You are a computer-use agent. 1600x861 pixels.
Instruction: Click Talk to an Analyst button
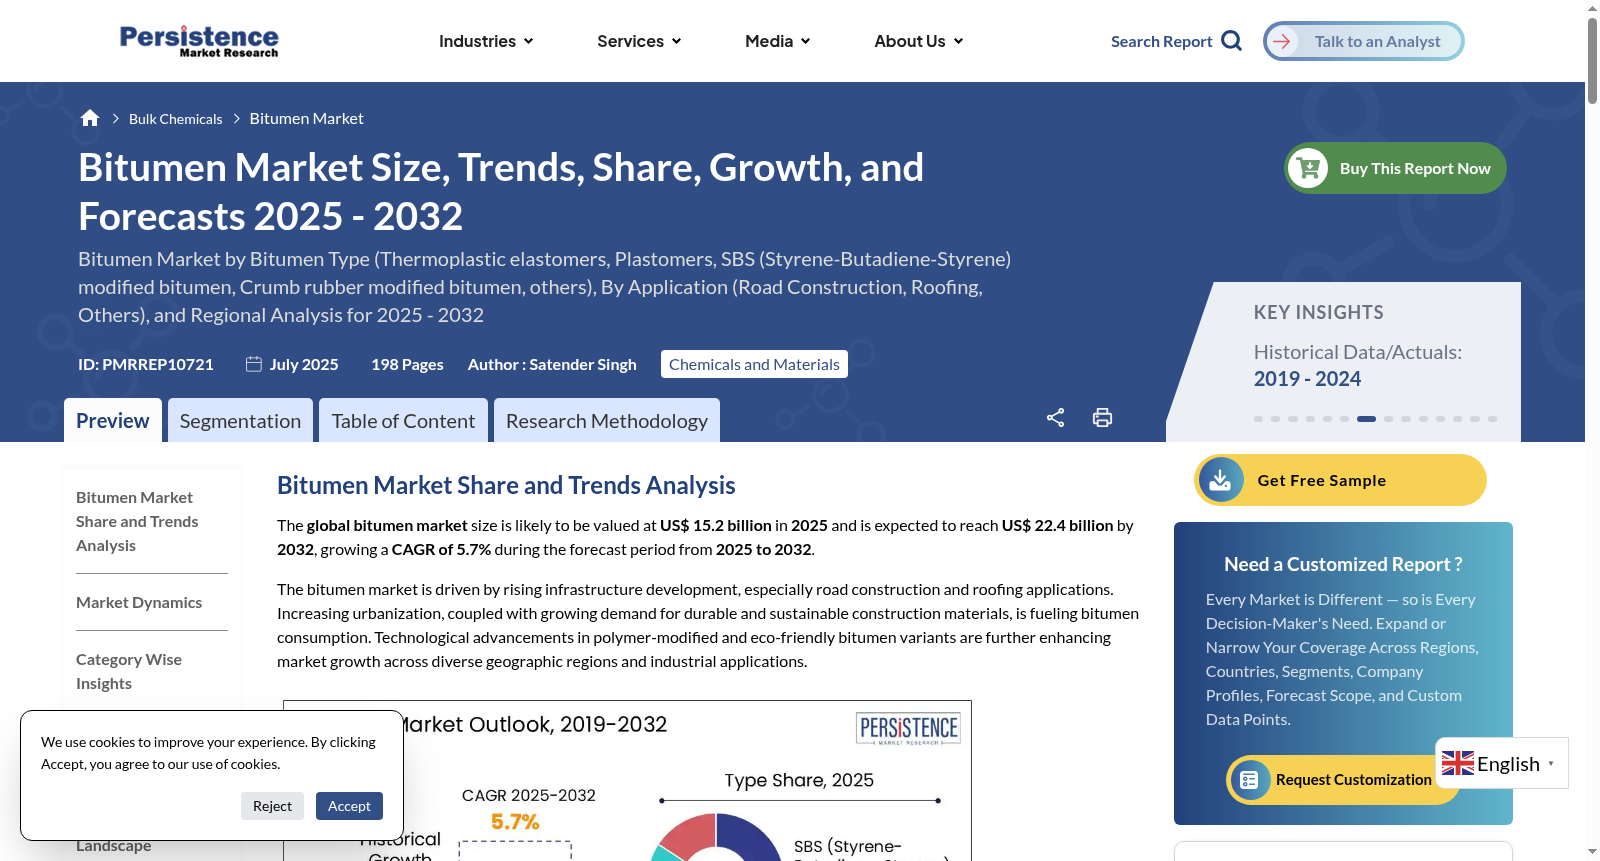[x=1364, y=41]
